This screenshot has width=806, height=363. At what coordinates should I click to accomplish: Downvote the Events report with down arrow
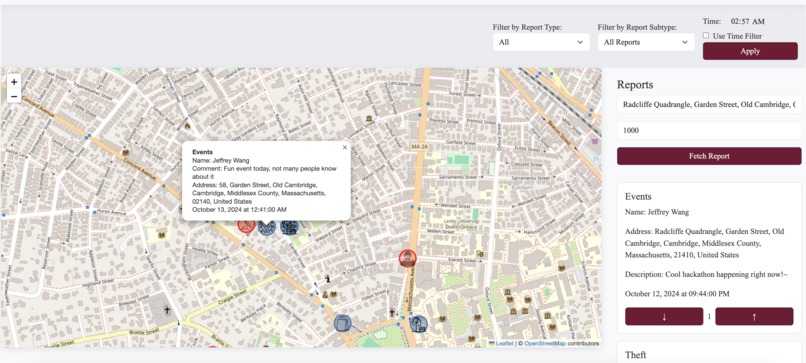(664, 316)
